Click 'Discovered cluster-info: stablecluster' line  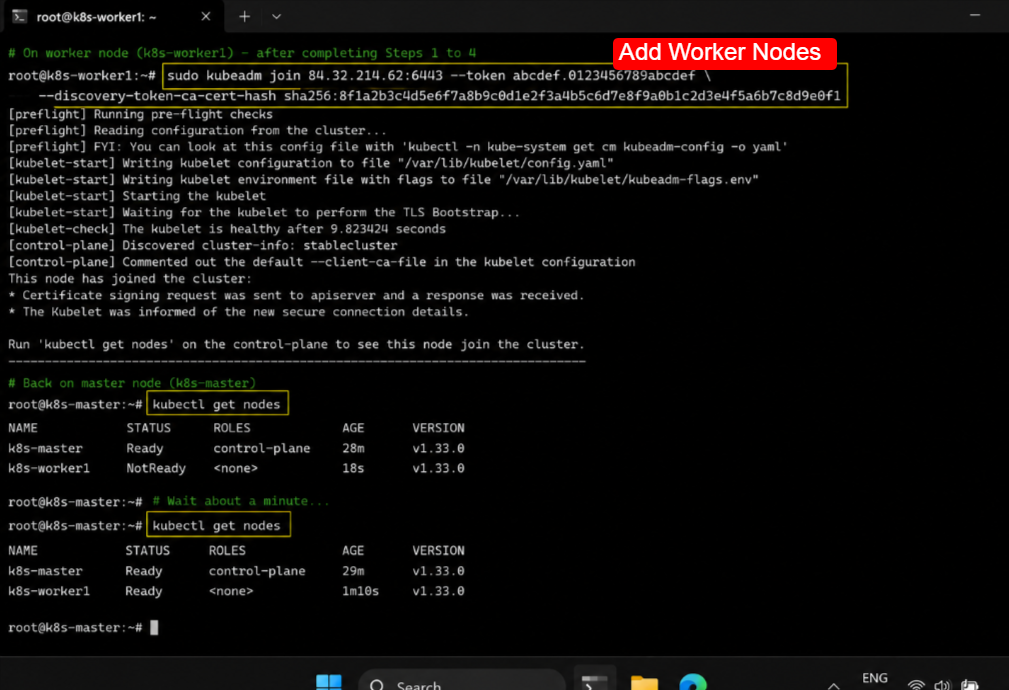(203, 245)
